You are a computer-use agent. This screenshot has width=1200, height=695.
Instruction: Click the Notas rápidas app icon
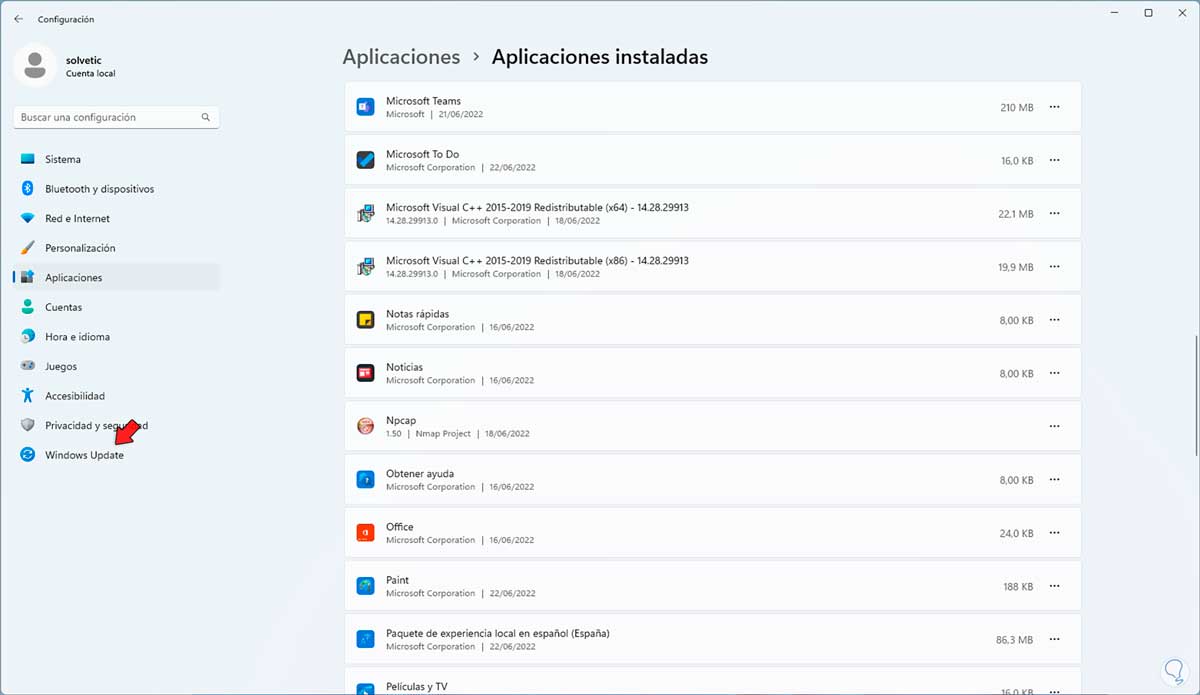365,320
